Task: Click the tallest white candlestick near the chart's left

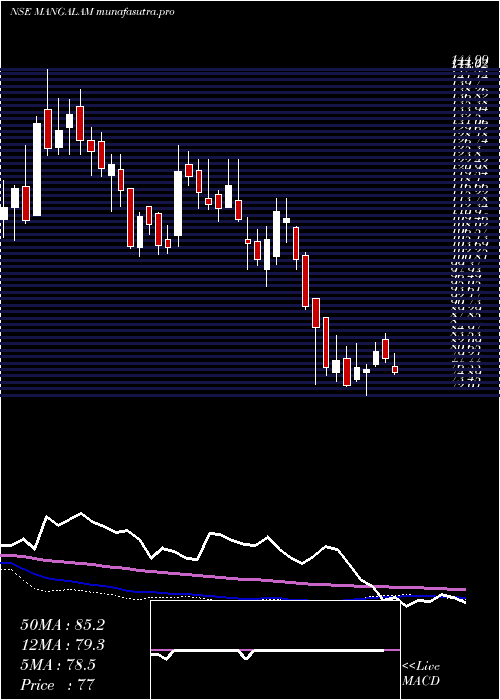Action: (x=37, y=166)
